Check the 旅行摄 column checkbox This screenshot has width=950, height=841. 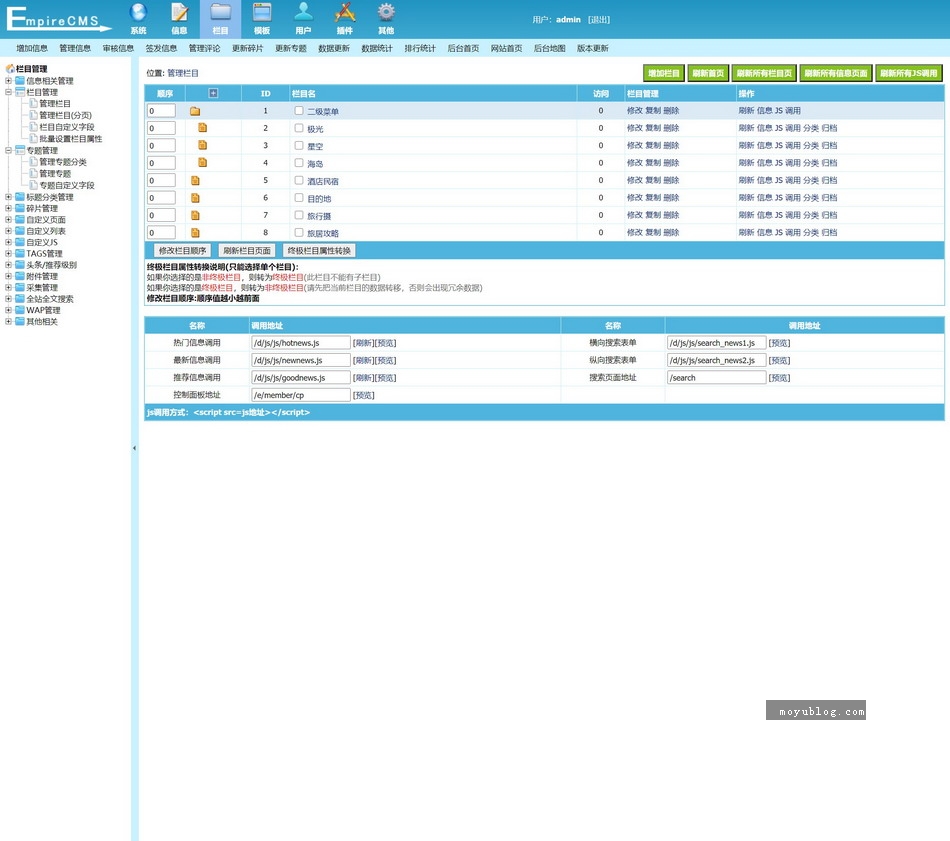pos(299,215)
